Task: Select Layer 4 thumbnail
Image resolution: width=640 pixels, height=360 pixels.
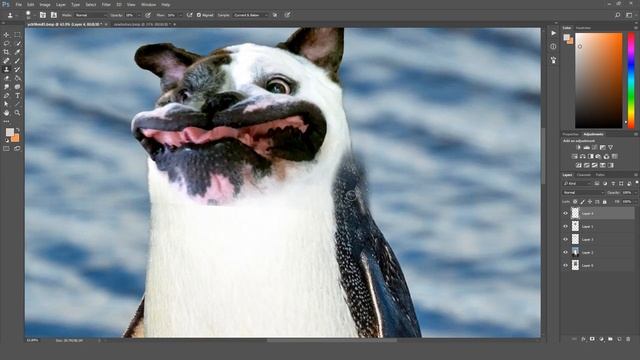Action: 575,213
